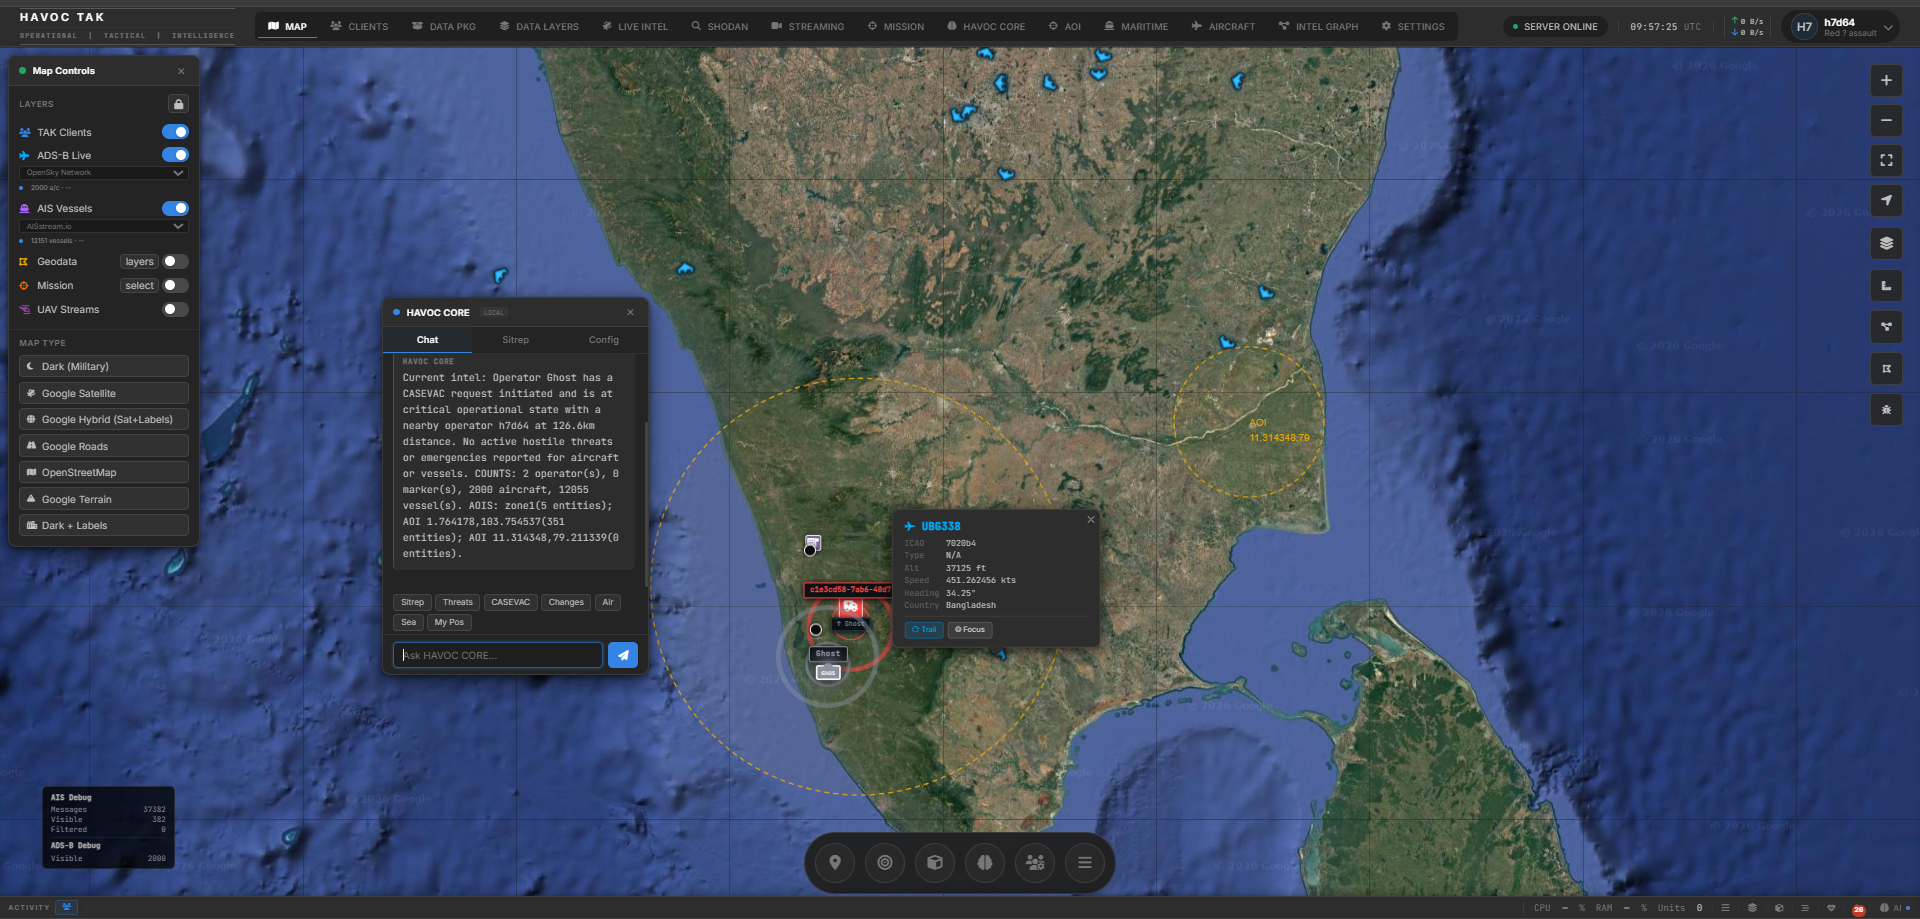Click the 3D cube button in bottom dock
This screenshot has height=919, width=1920.
(x=935, y=862)
